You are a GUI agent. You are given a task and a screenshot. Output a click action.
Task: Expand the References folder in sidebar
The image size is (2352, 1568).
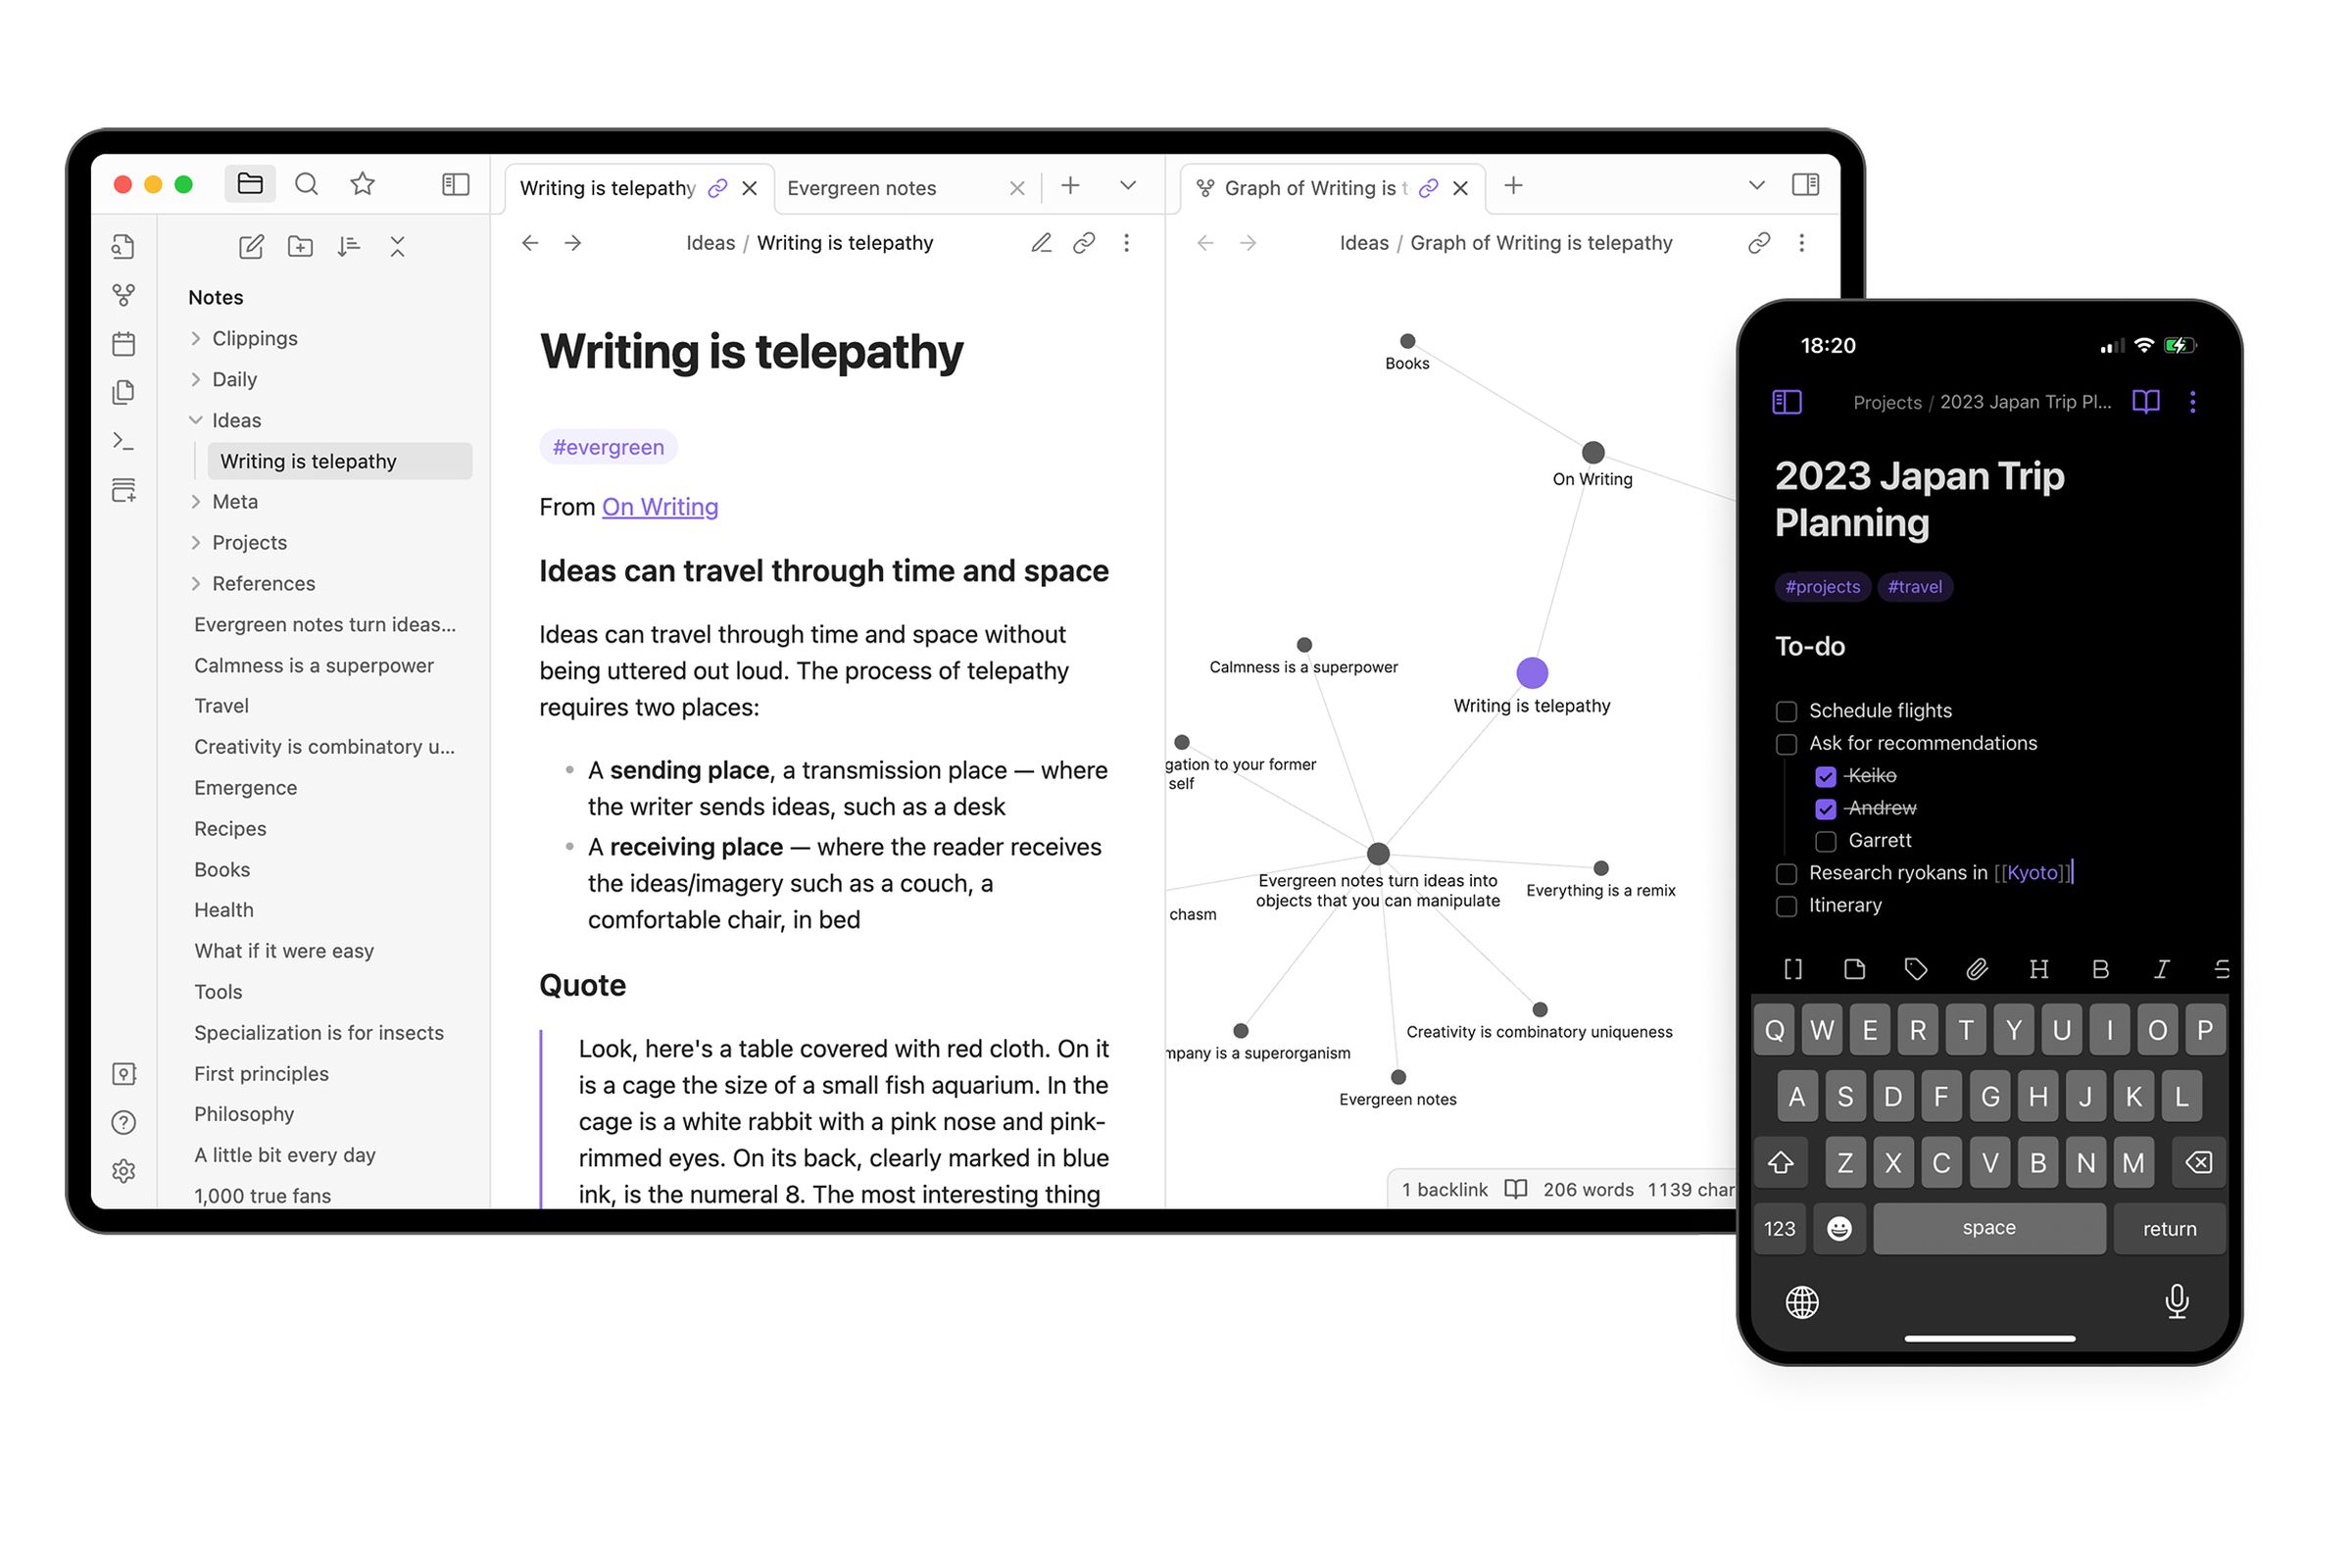click(x=196, y=583)
